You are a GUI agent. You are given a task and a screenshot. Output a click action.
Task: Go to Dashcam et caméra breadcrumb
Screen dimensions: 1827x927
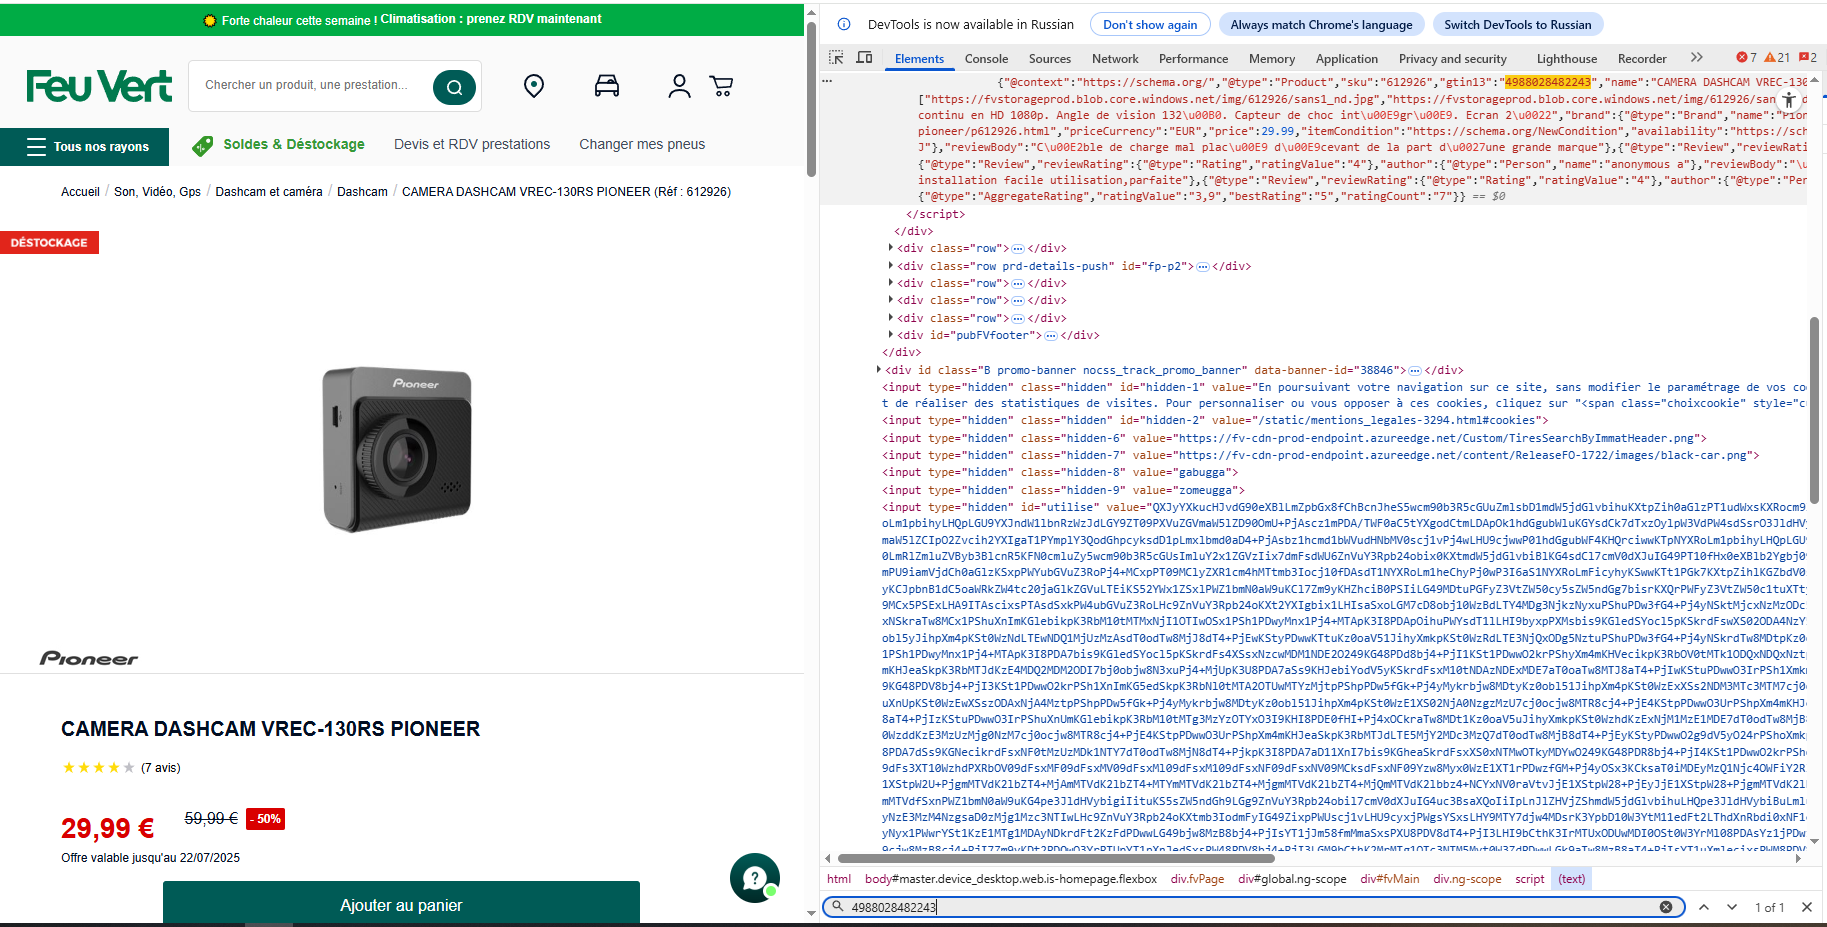269,192
